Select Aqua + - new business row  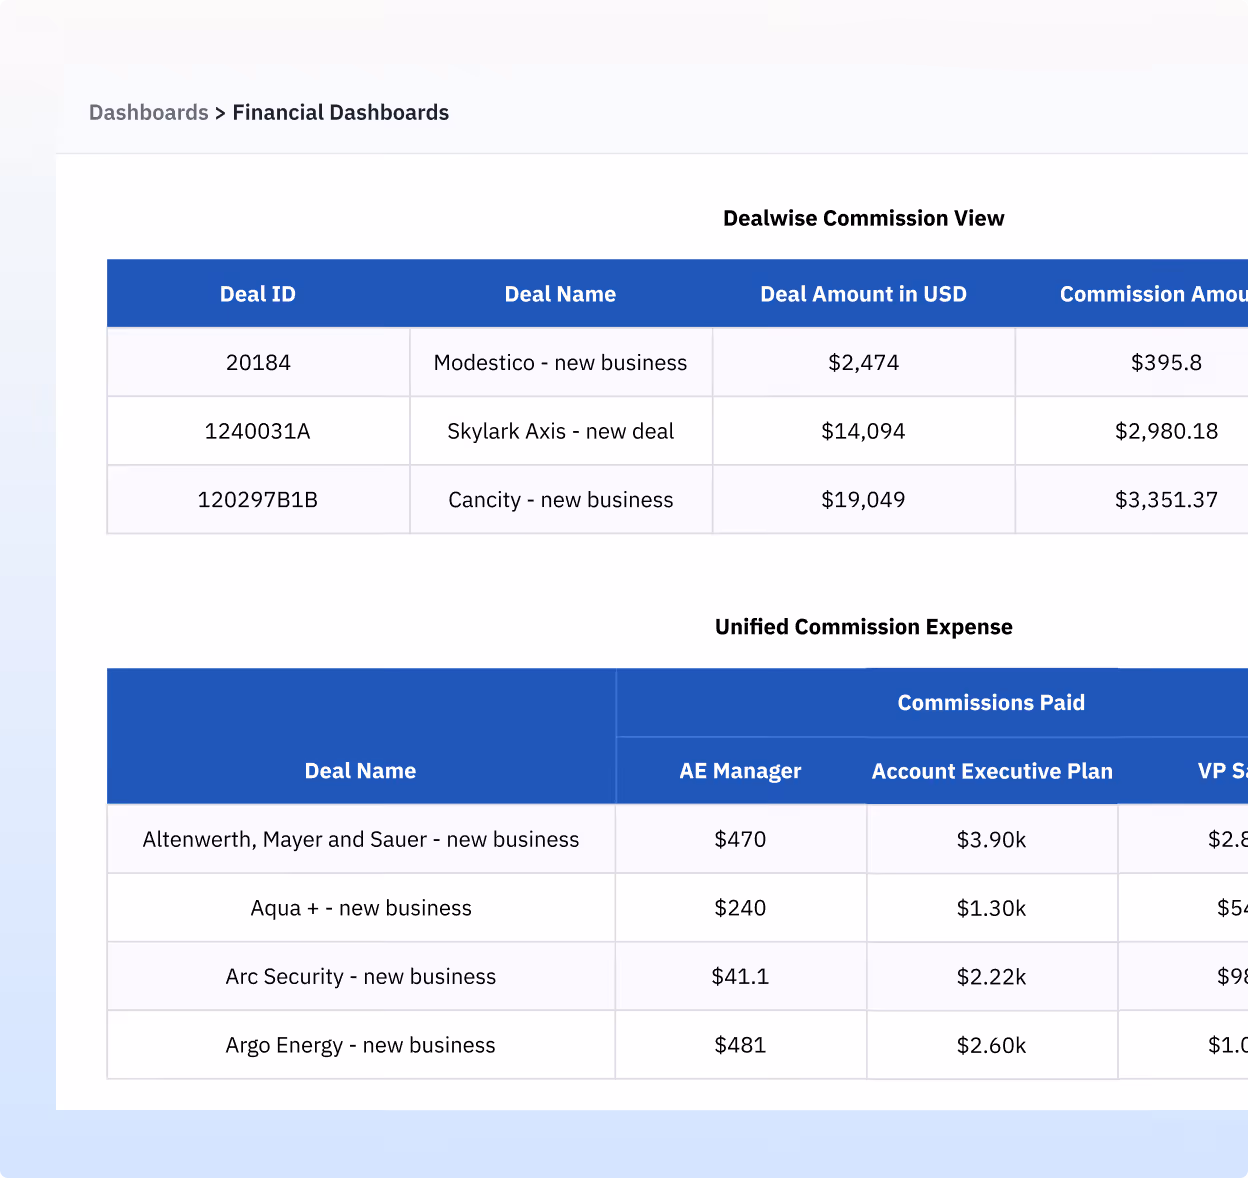[360, 908]
